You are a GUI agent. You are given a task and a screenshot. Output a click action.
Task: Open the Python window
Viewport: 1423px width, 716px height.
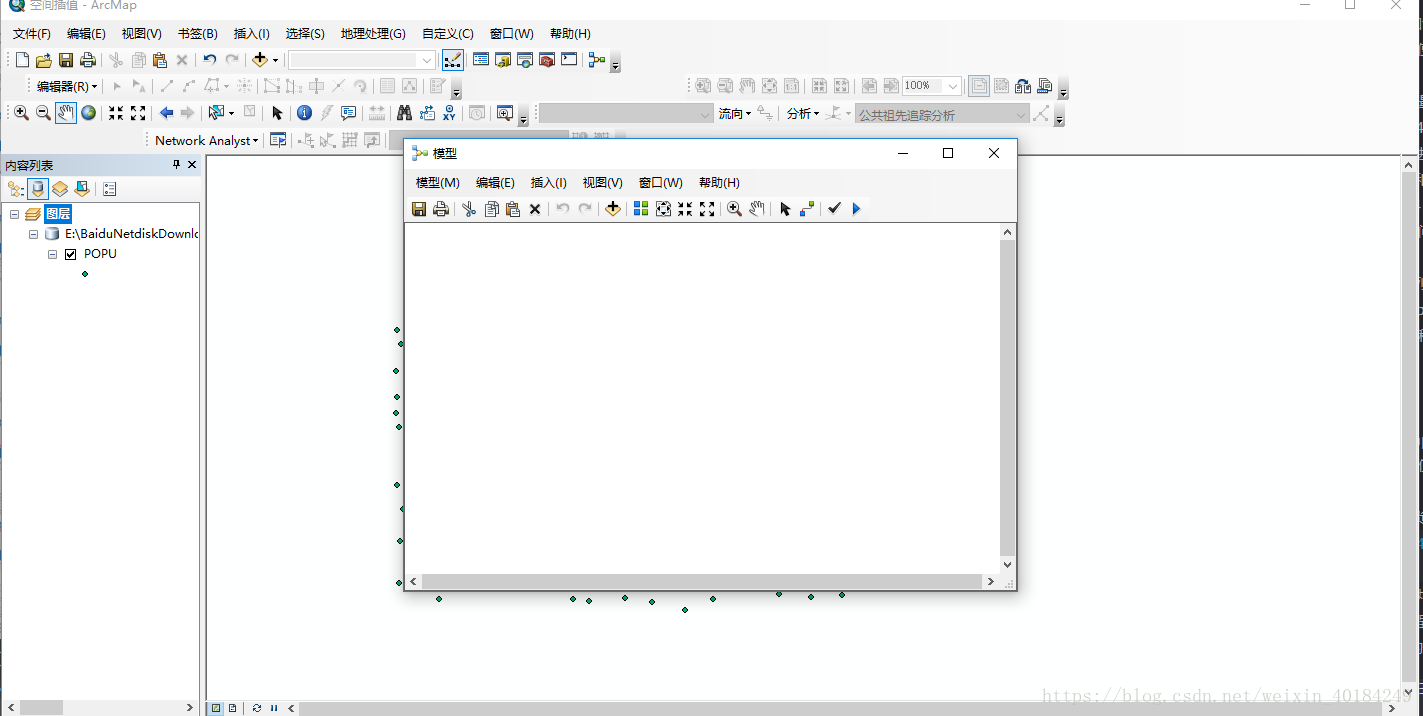pos(569,60)
